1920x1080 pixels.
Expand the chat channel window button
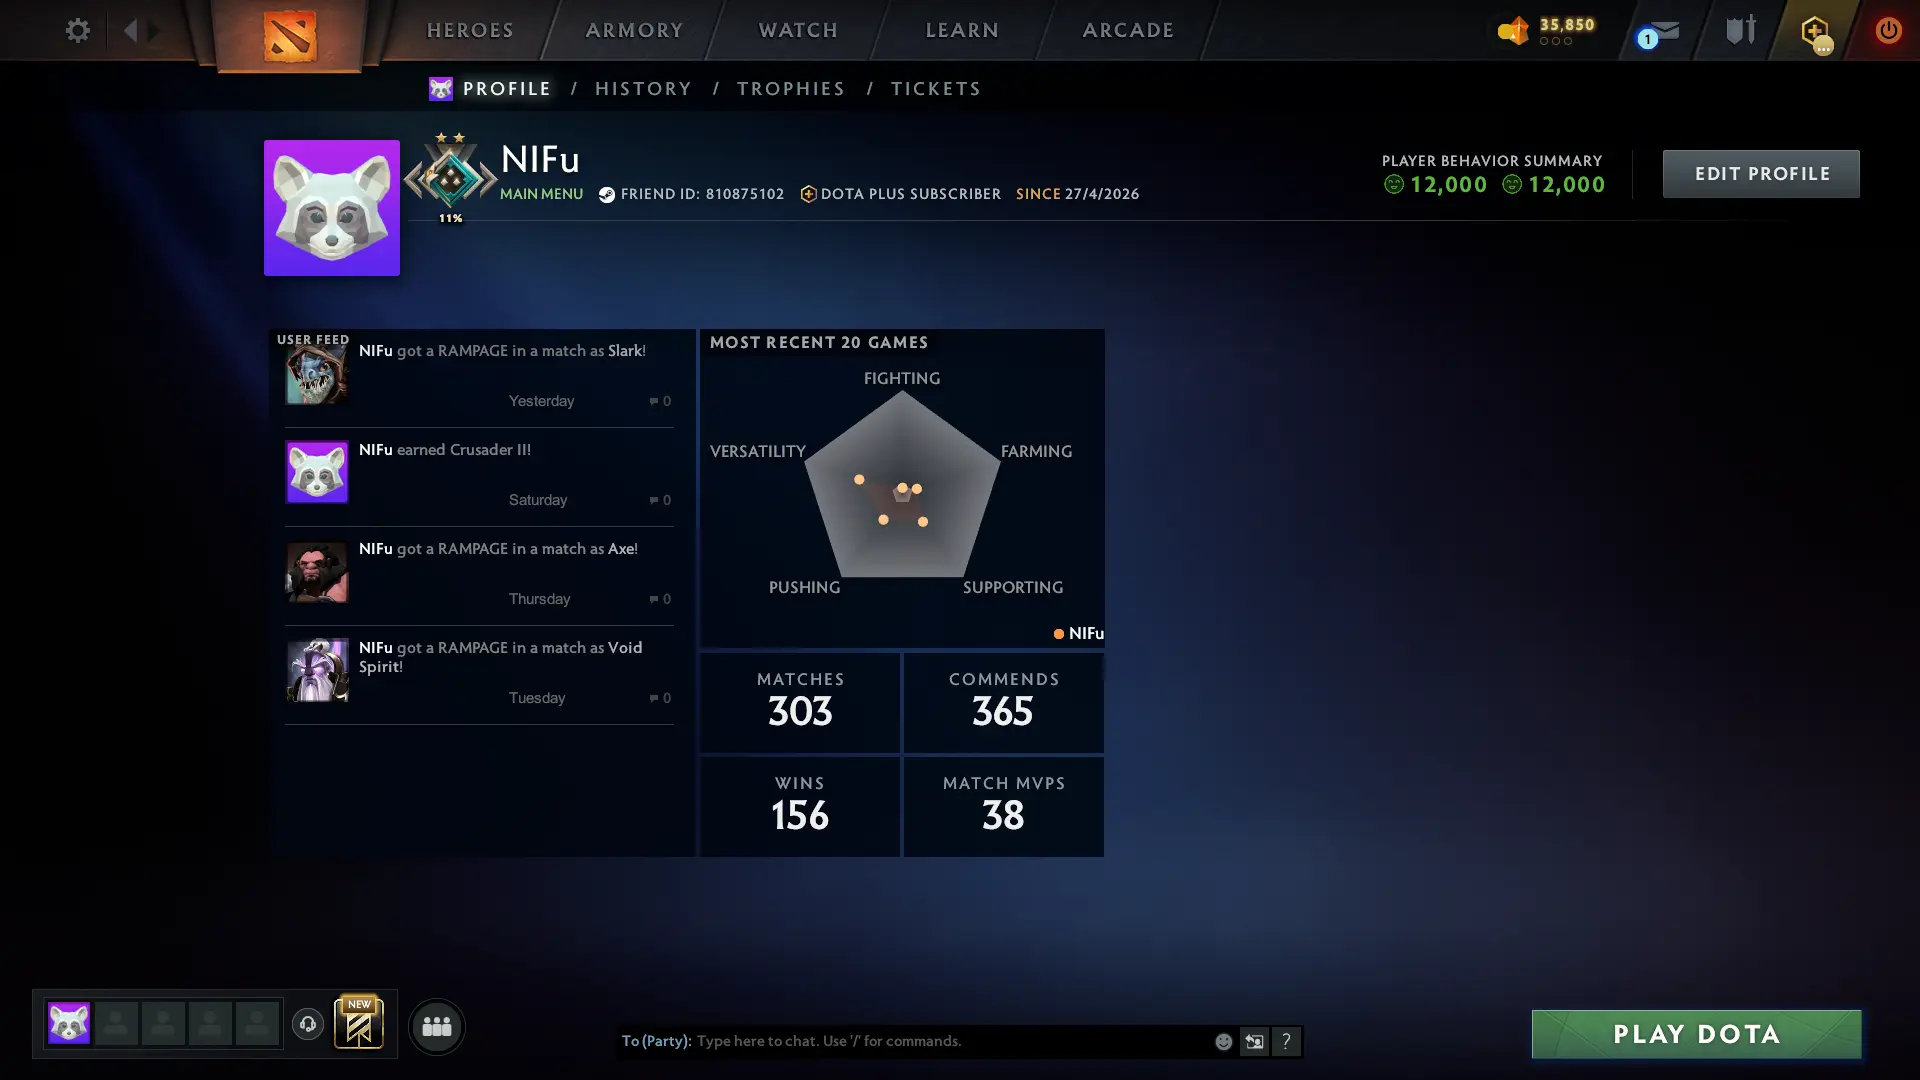(x=1254, y=1041)
